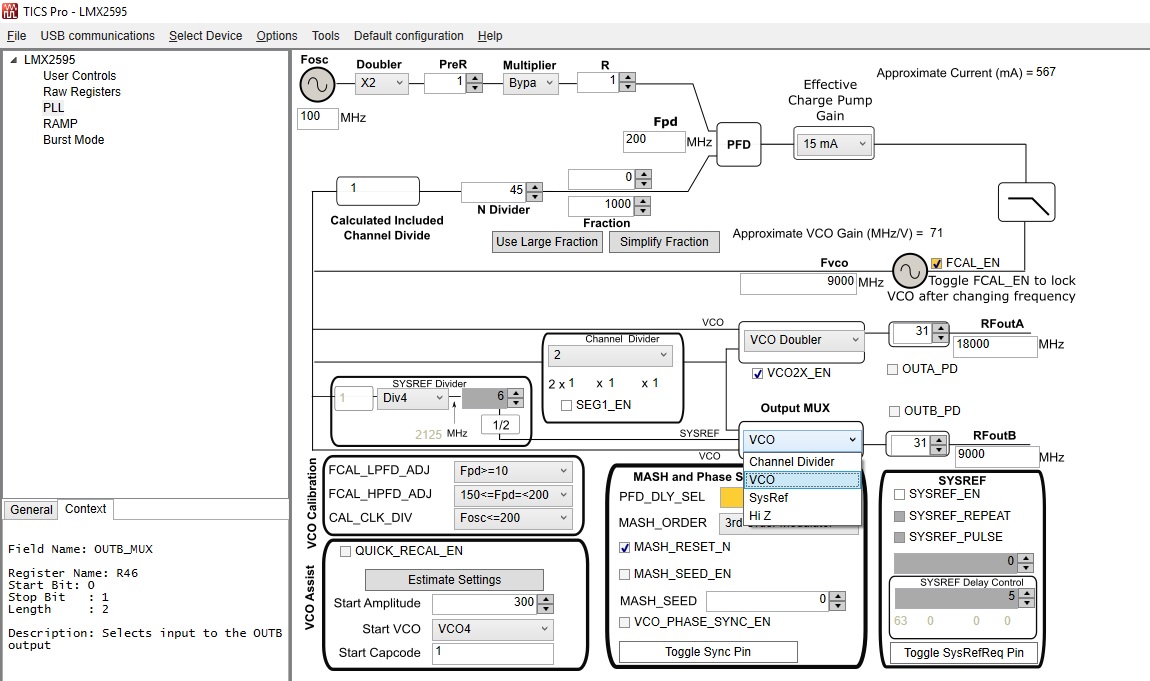Open the SYSREF Div4 dropdown
The width and height of the screenshot is (1150, 681).
coord(413,398)
